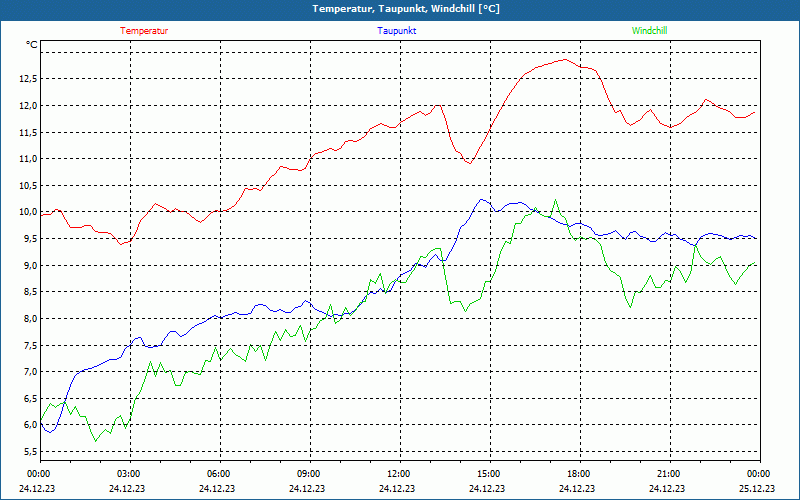
Task: Click the 15:00 time label
Action: pyautogui.click(x=488, y=474)
